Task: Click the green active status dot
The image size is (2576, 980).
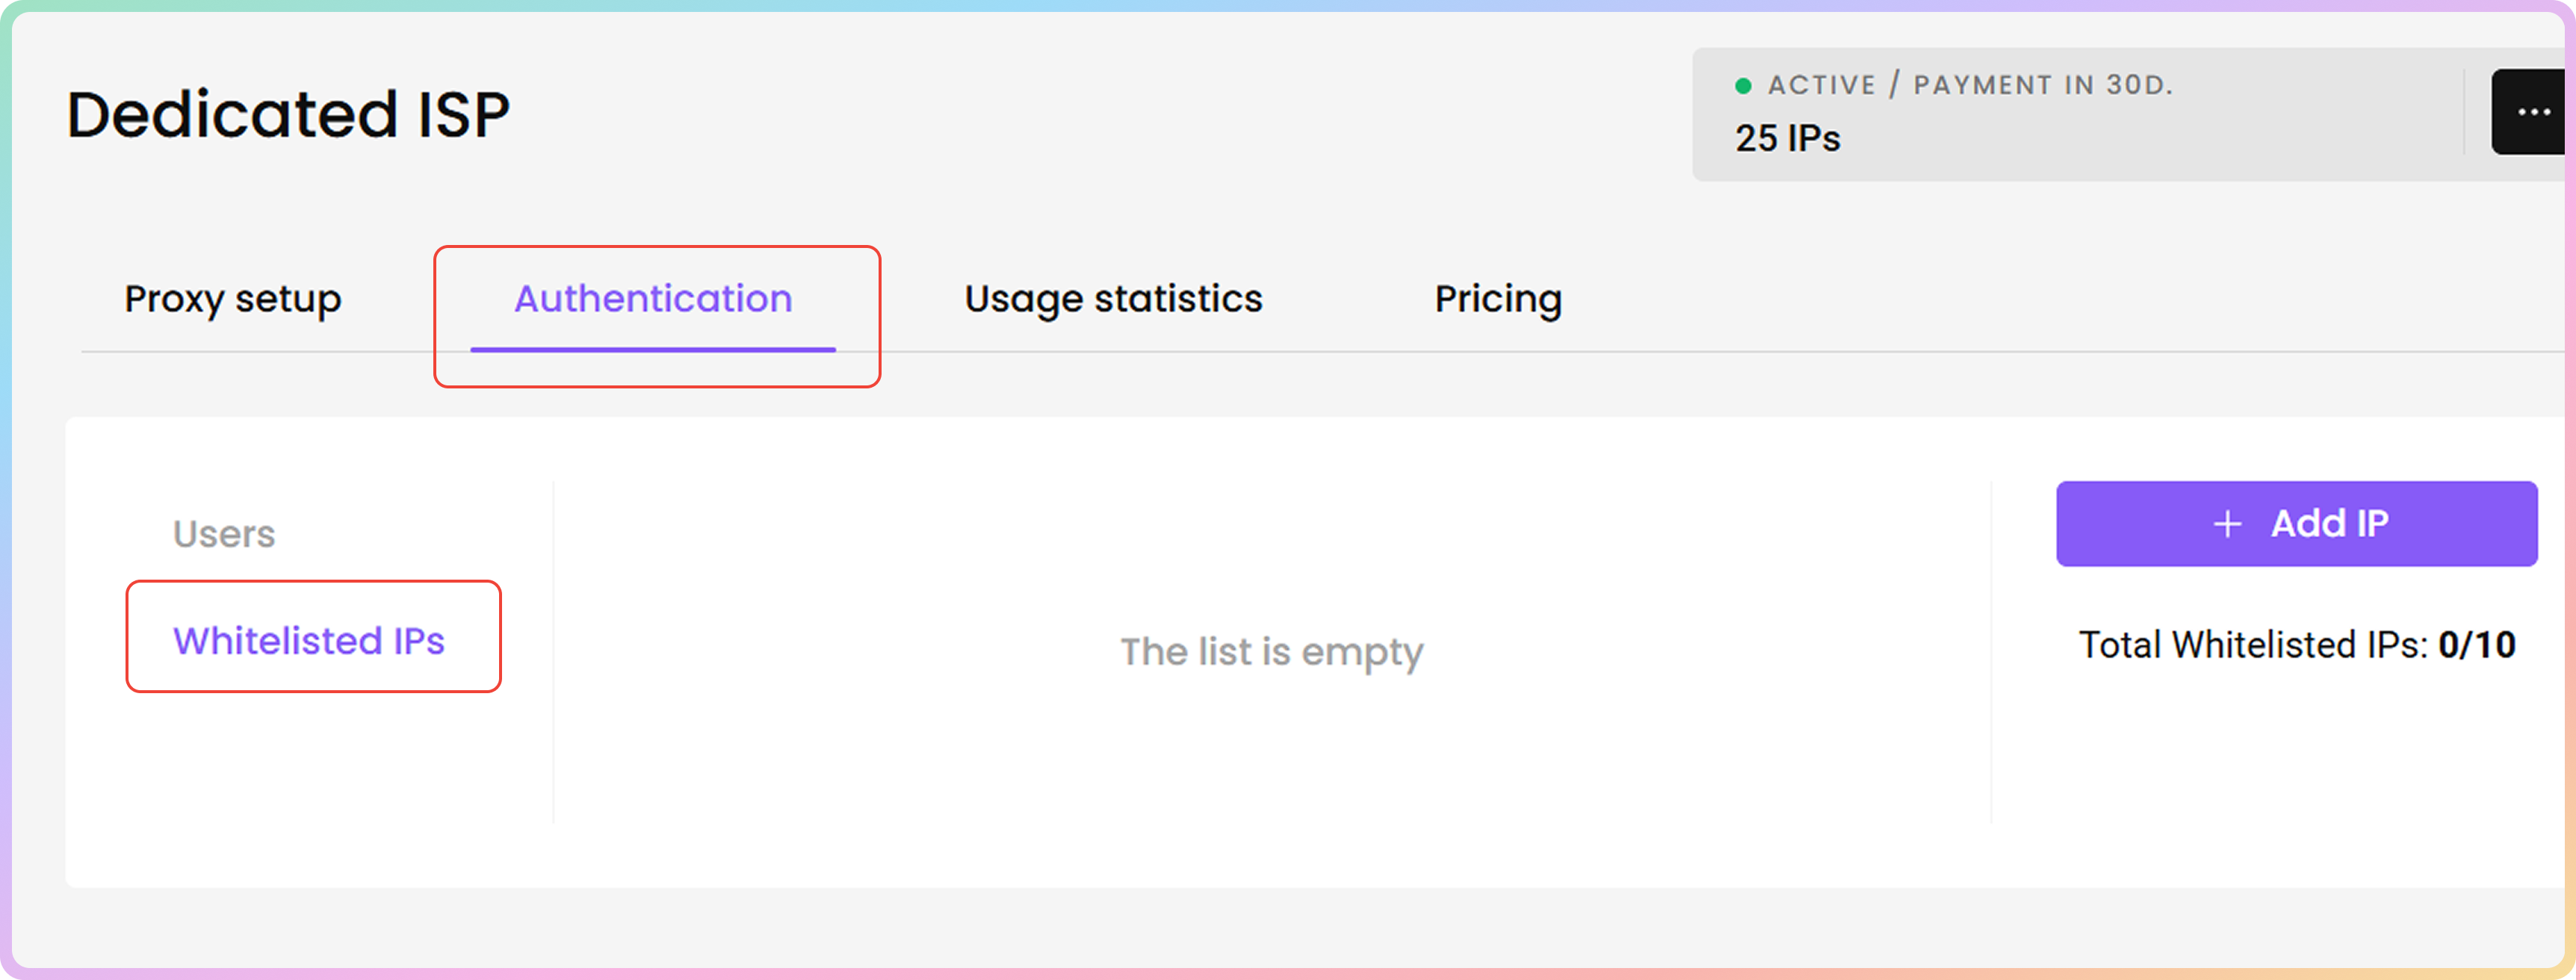Action: point(1743,86)
